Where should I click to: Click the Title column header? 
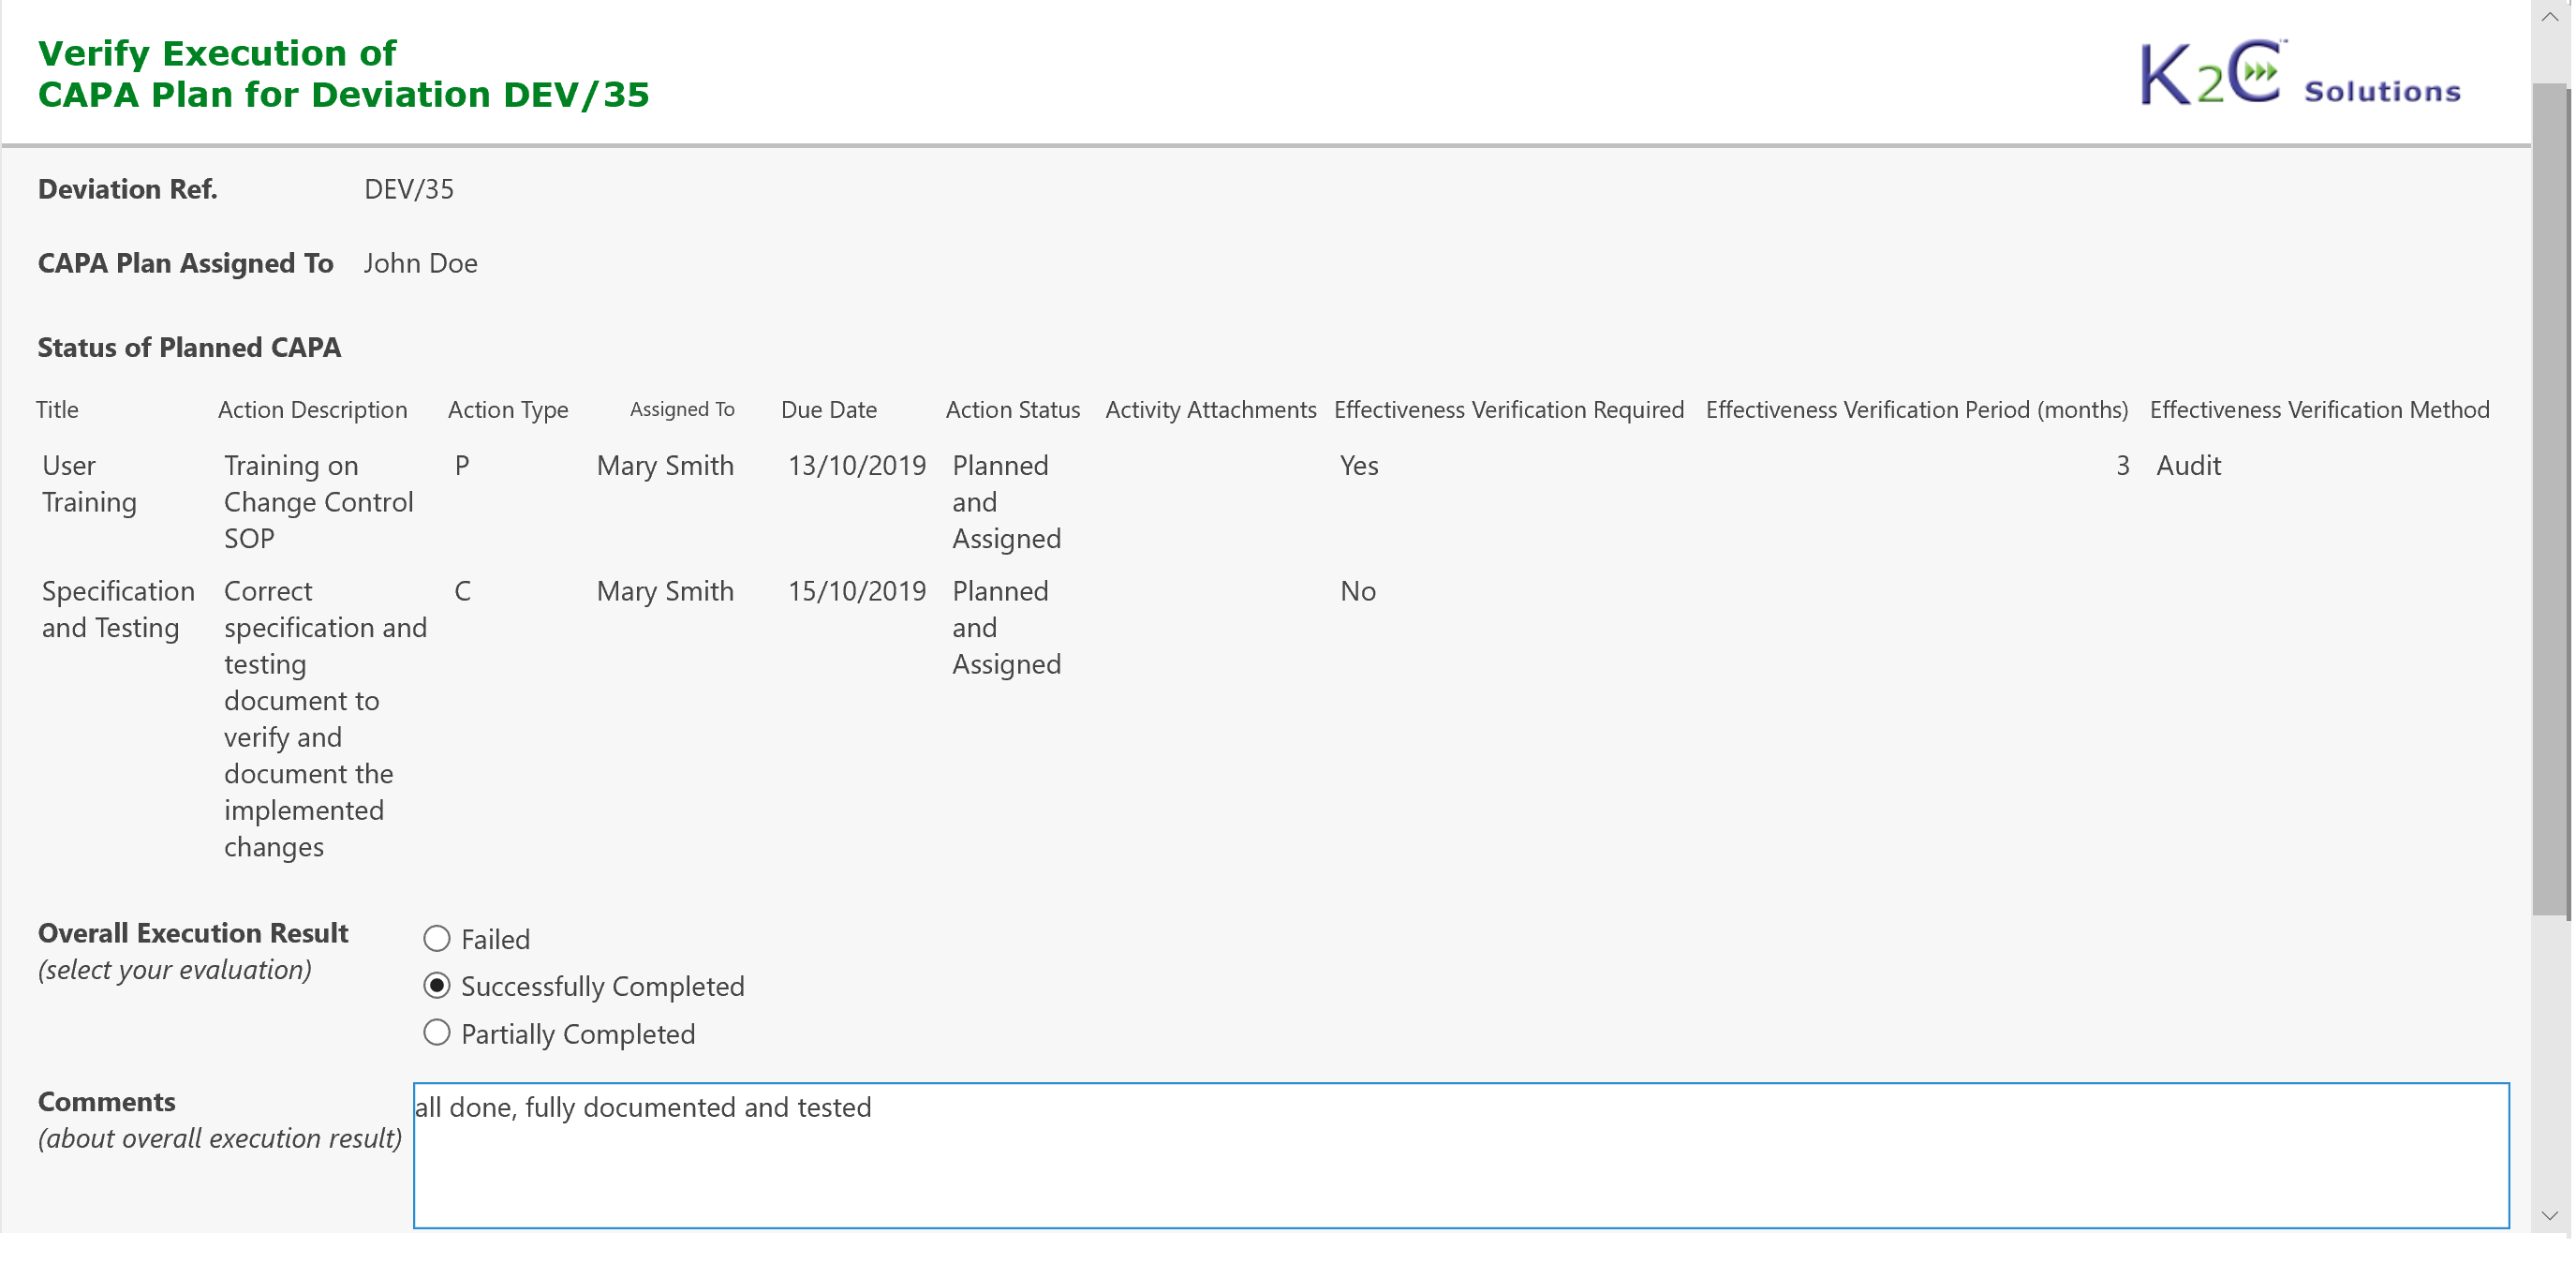click(57, 410)
